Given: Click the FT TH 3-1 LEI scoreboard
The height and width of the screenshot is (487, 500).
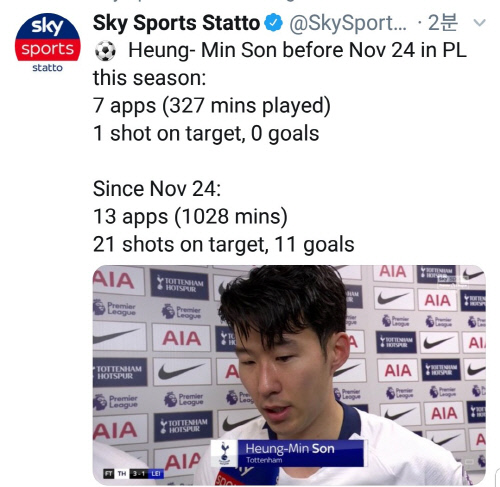Looking at the screenshot, I should point(134,473).
